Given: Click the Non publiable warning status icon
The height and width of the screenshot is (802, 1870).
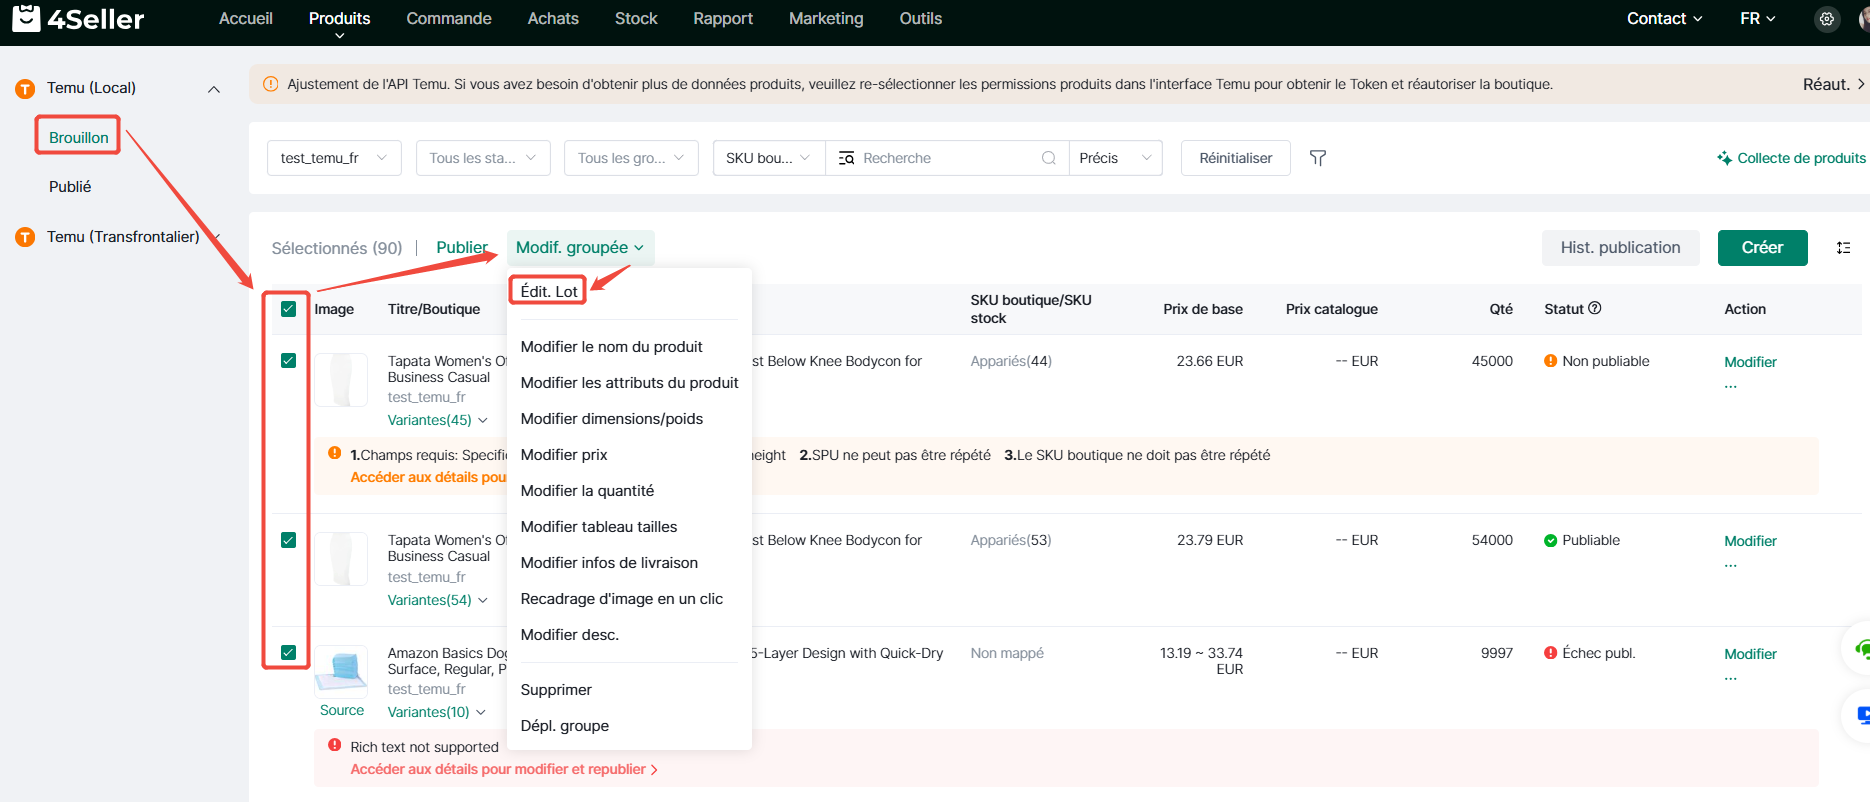Looking at the screenshot, I should coord(1550,361).
